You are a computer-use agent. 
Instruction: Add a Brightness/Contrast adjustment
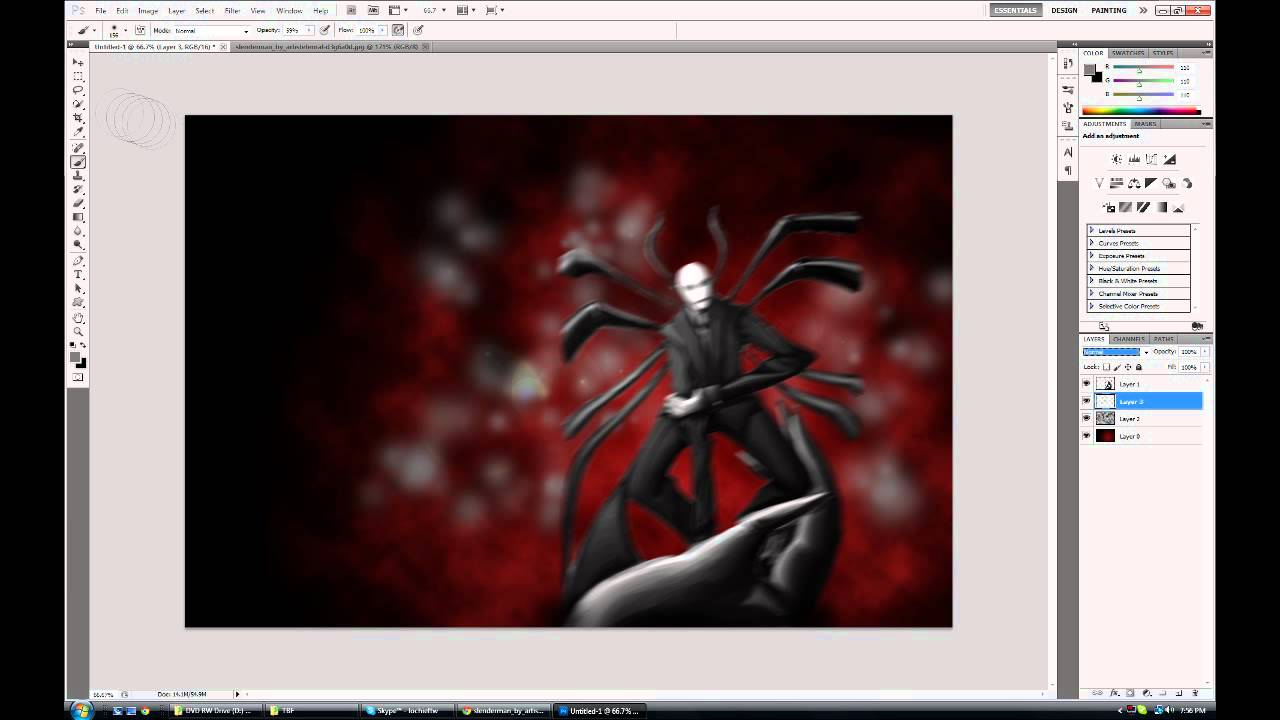pos(1117,159)
